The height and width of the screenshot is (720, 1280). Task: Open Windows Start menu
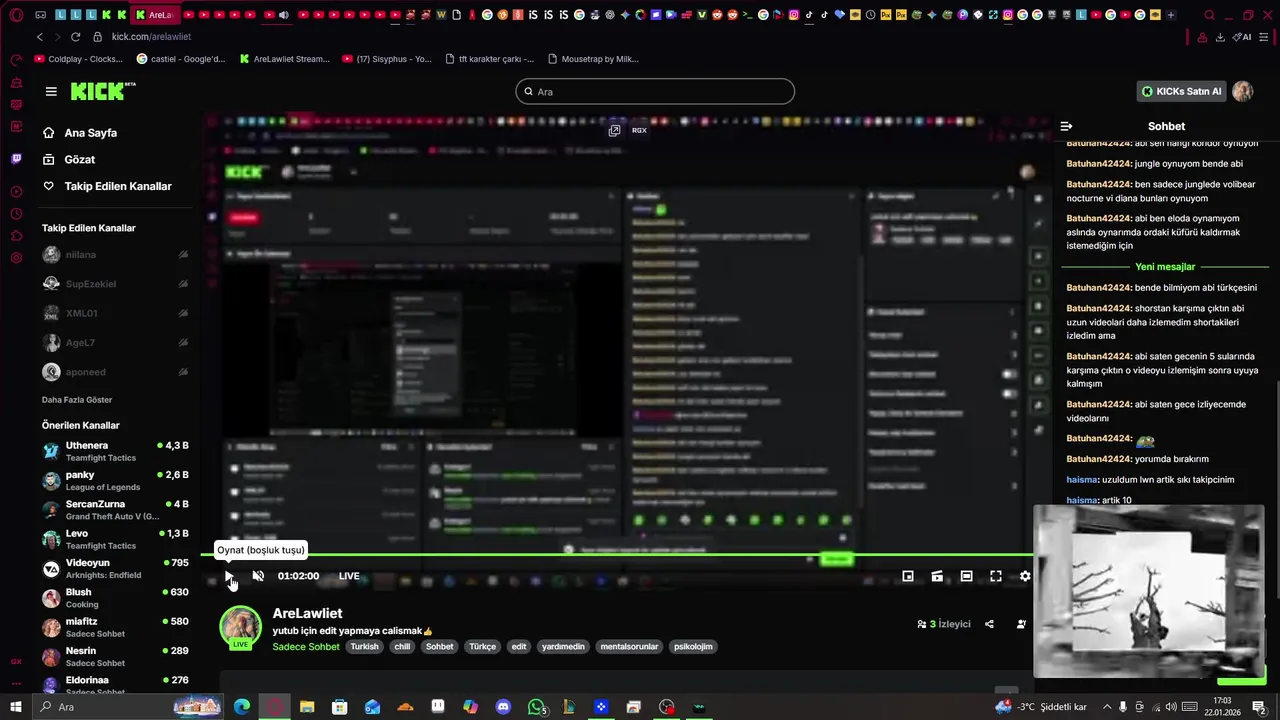(x=16, y=707)
